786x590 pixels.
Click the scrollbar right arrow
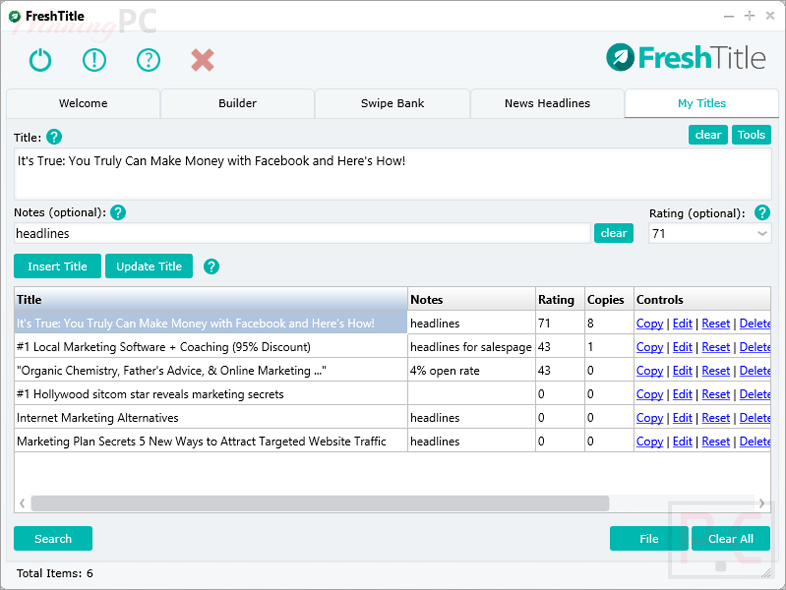[x=762, y=503]
